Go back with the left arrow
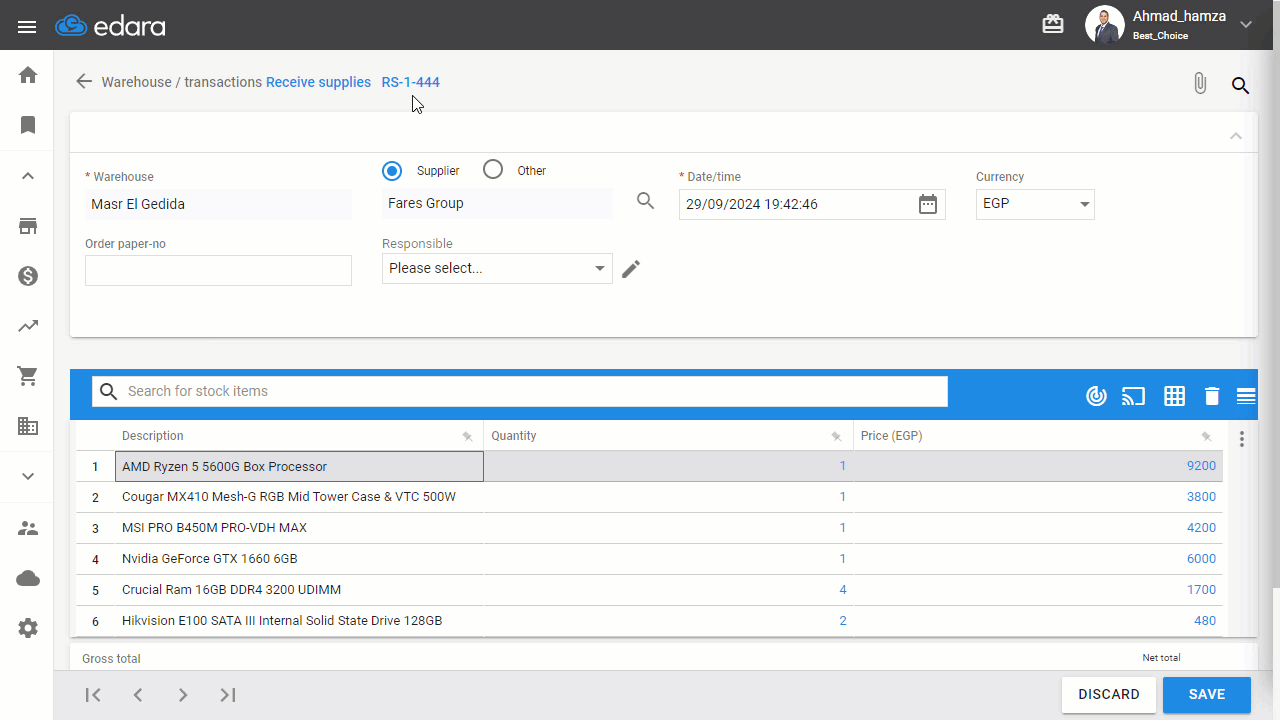Viewport: 1280px width, 720px height. click(x=84, y=81)
